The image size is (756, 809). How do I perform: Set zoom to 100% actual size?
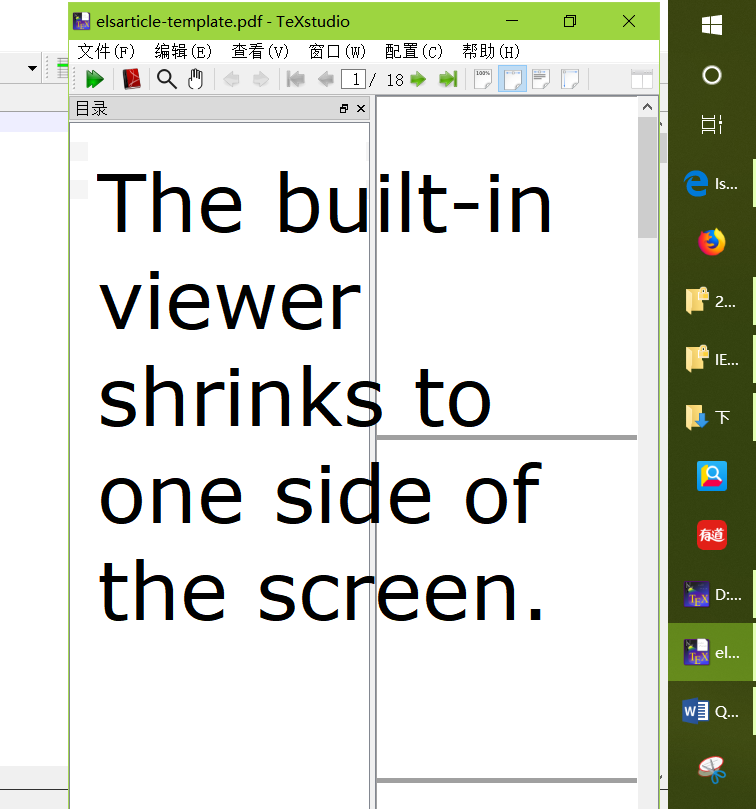click(x=483, y=79)
